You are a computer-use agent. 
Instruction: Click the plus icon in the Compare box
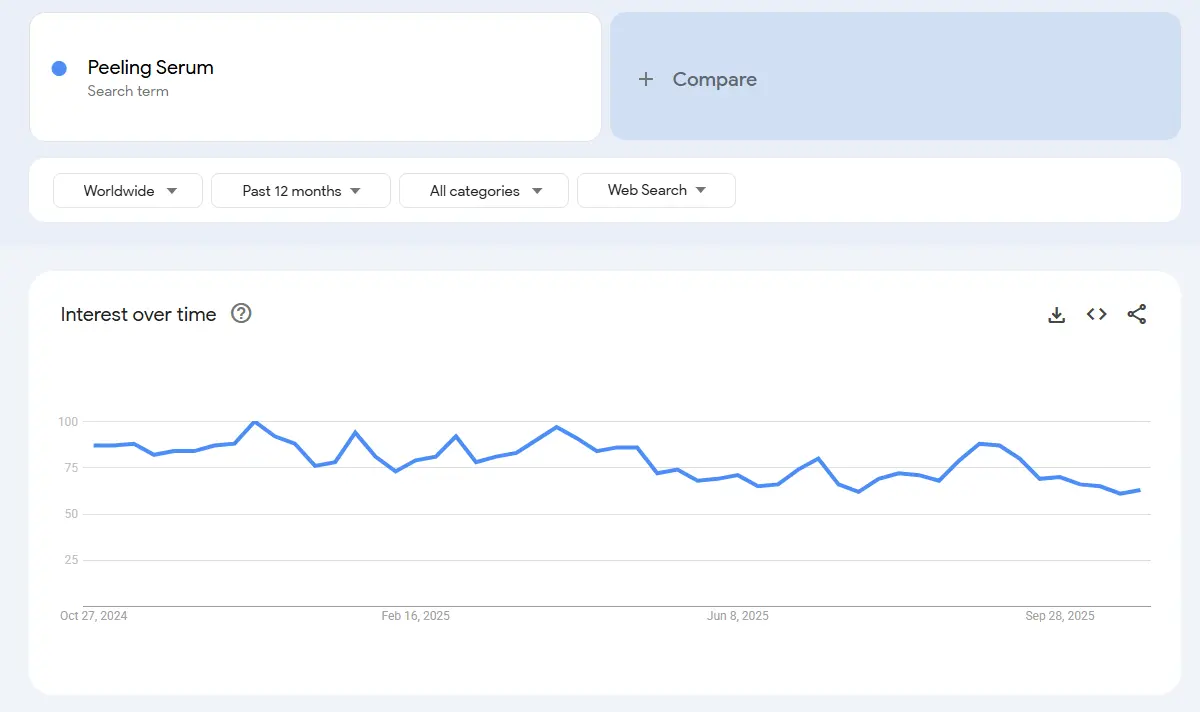(x=646, y=79)
